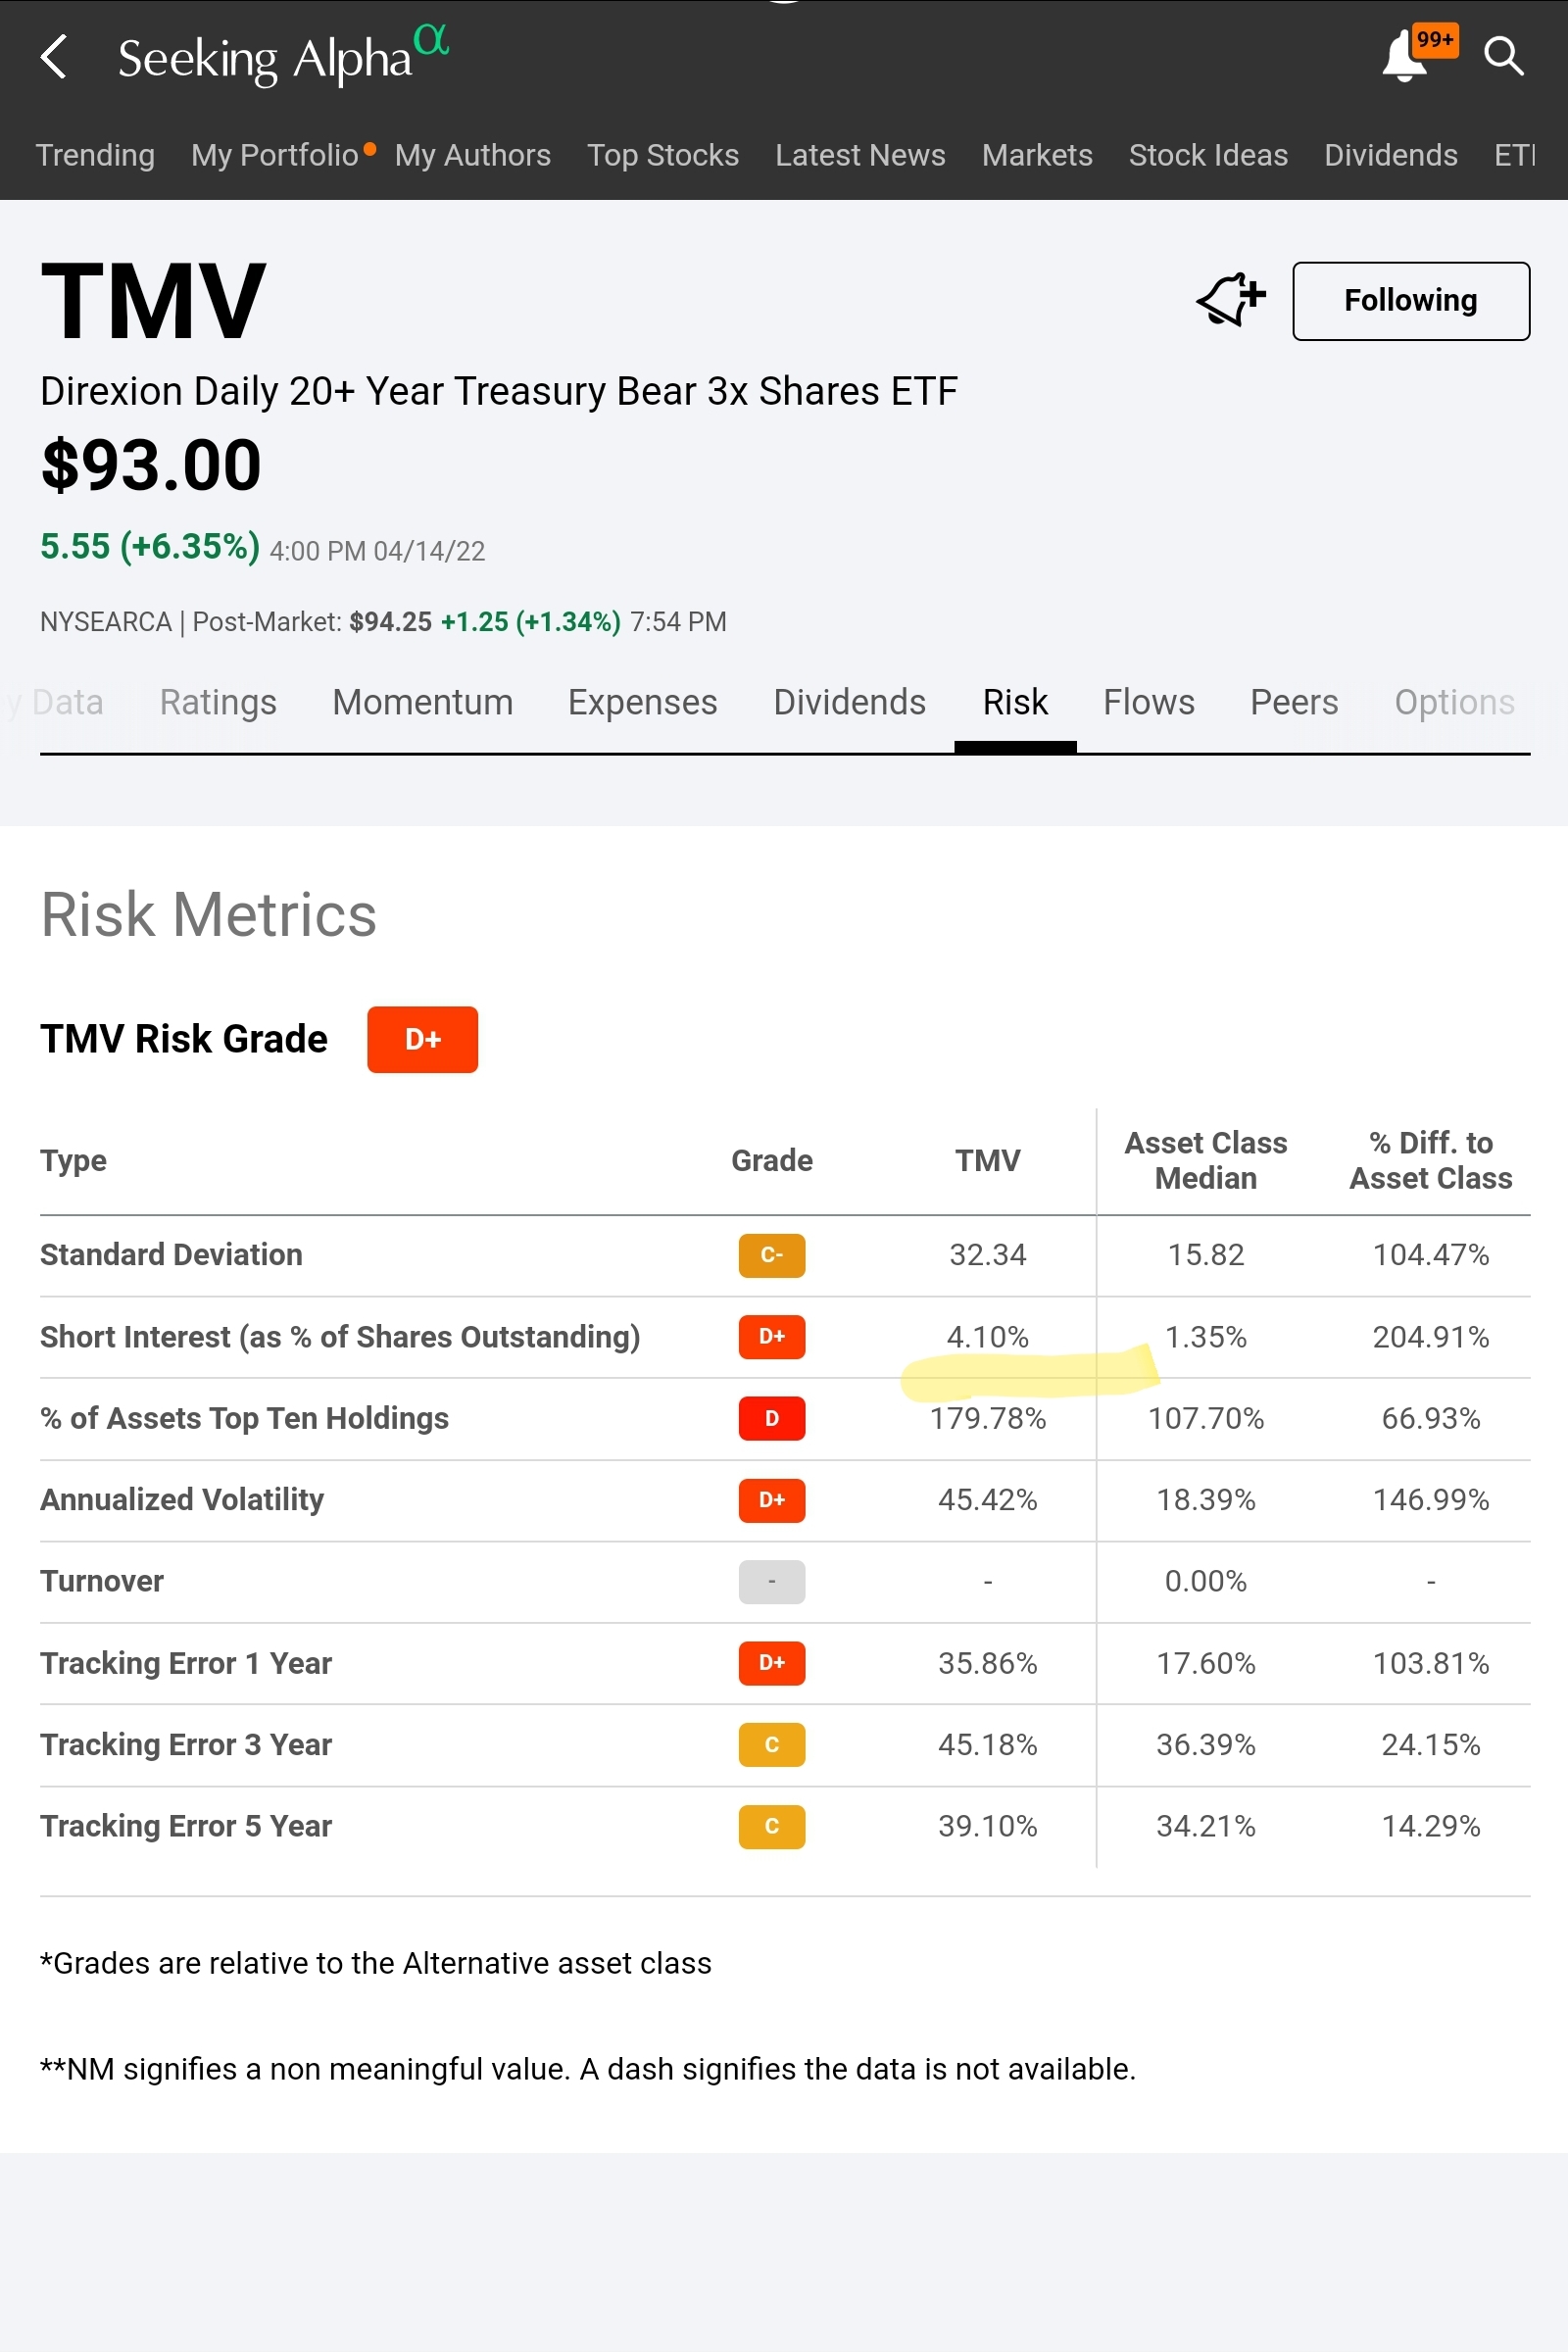Click the 179.78% top ten holdings value
Viewport: 1568px width, 2352px height.
click(987, 1418)
